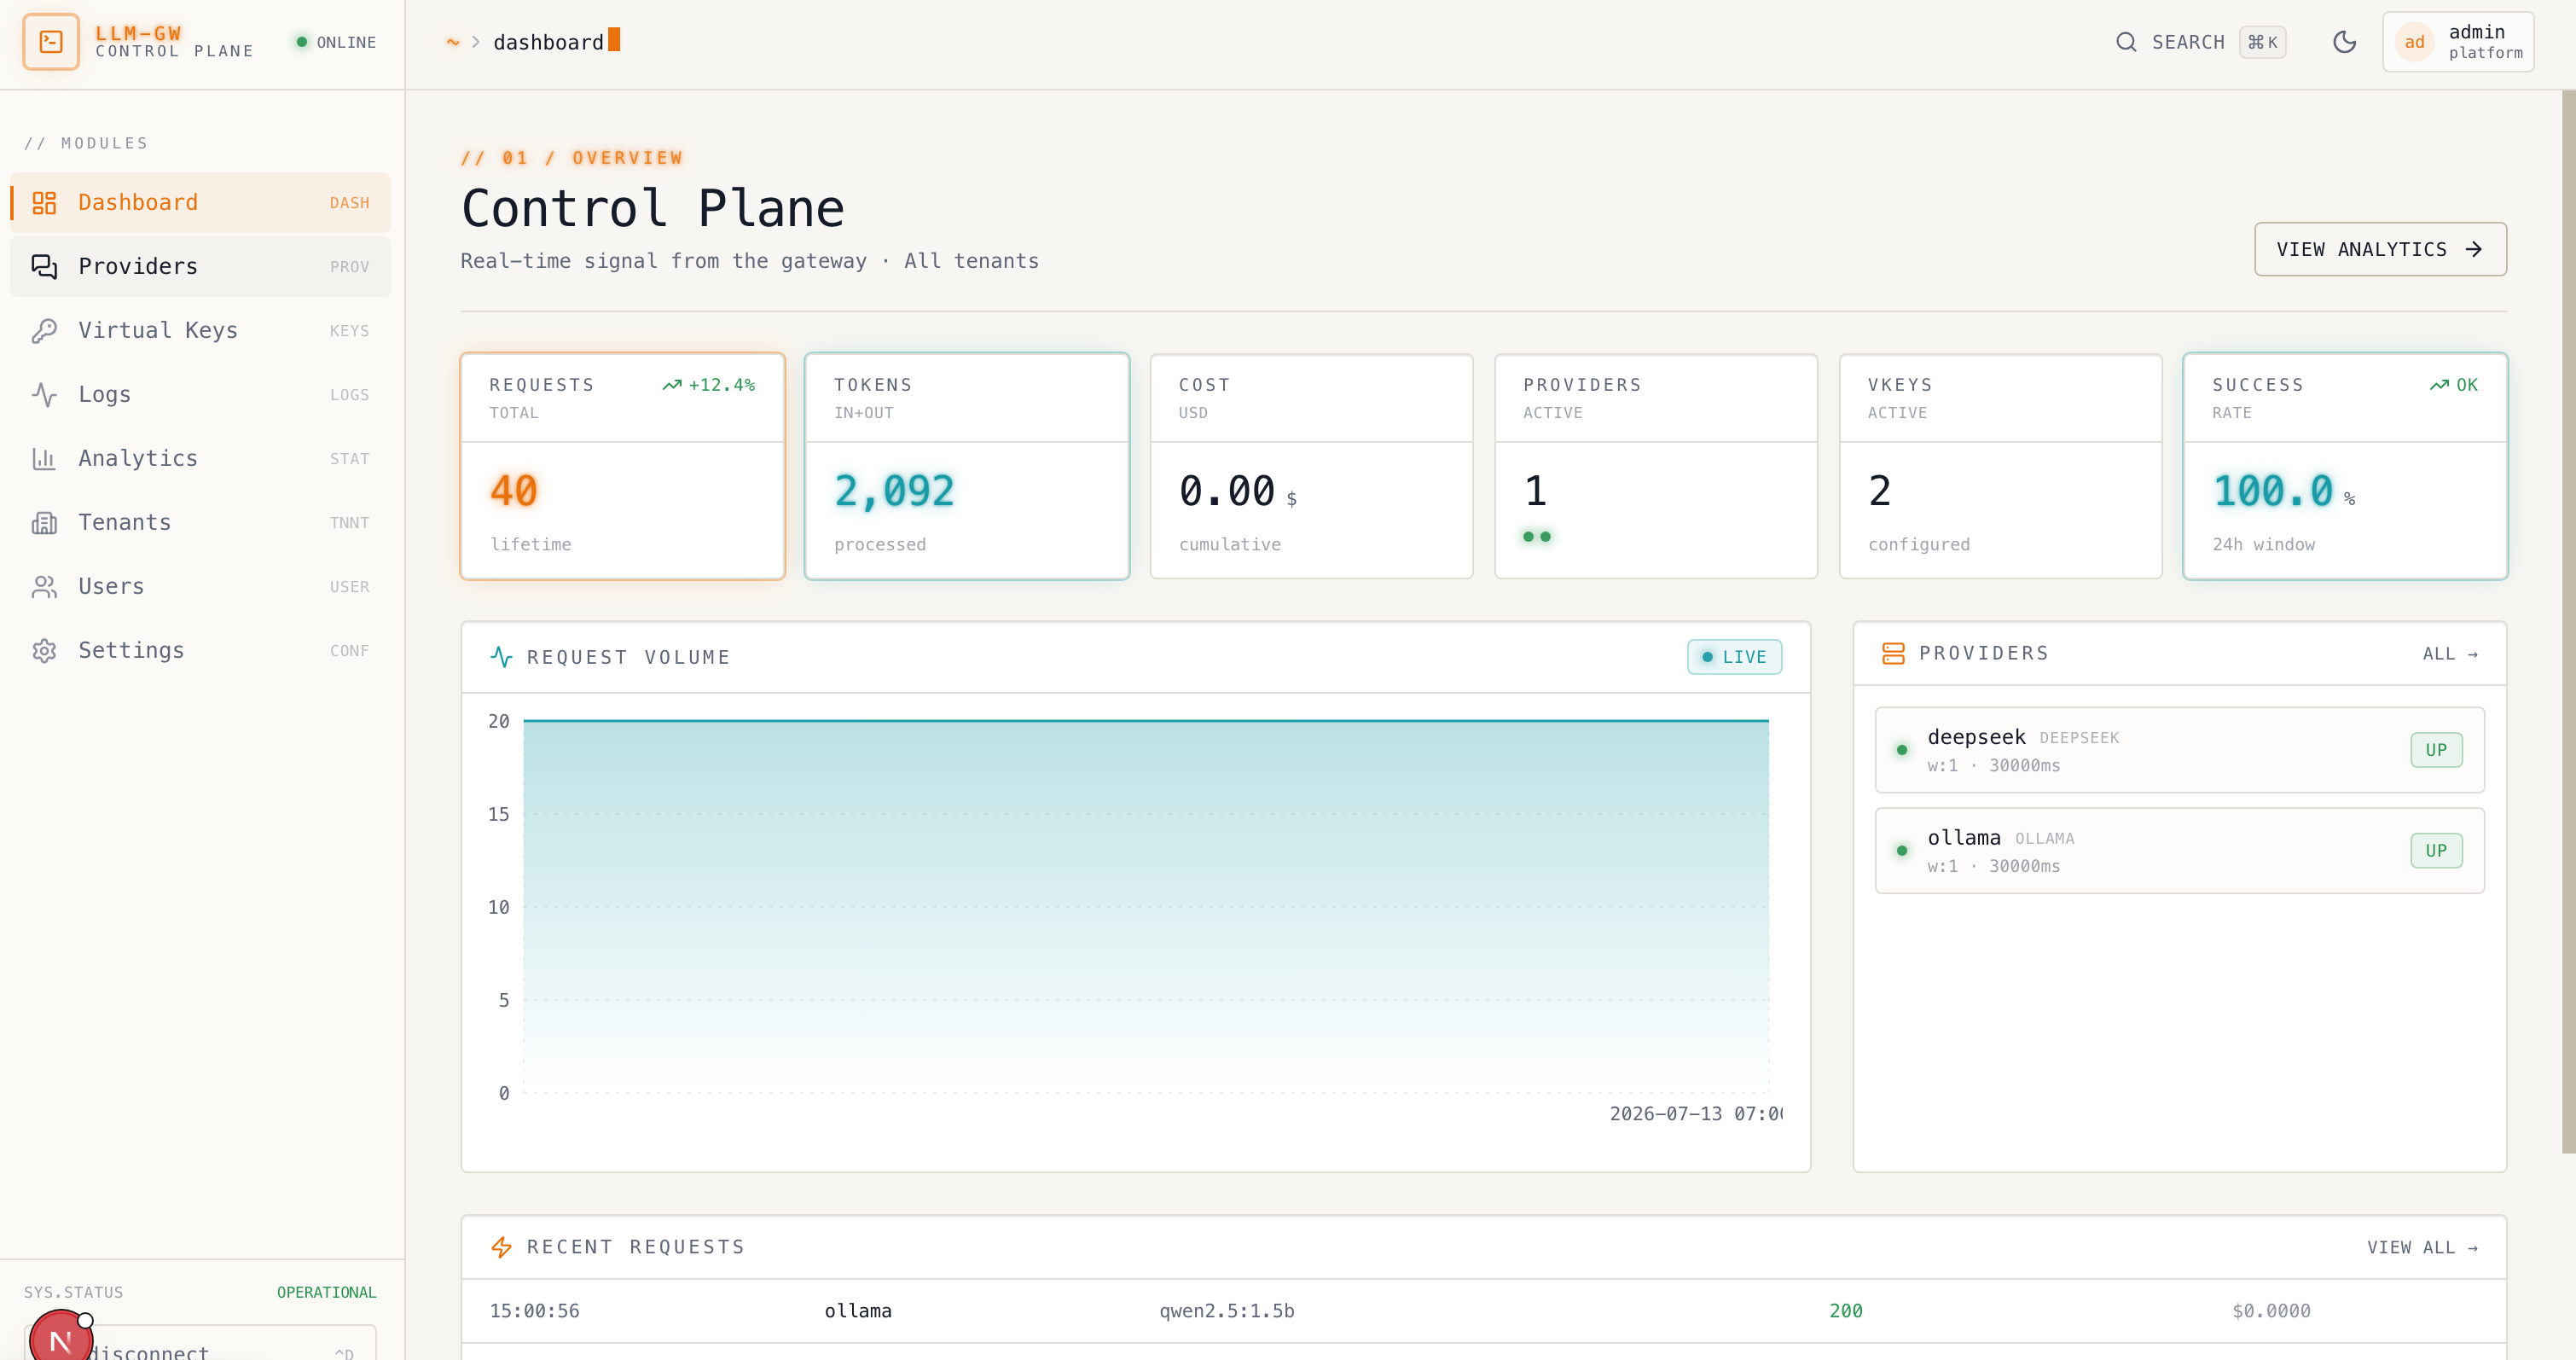
Task: Click the Providers Active card
Action: pos(1656,466)
